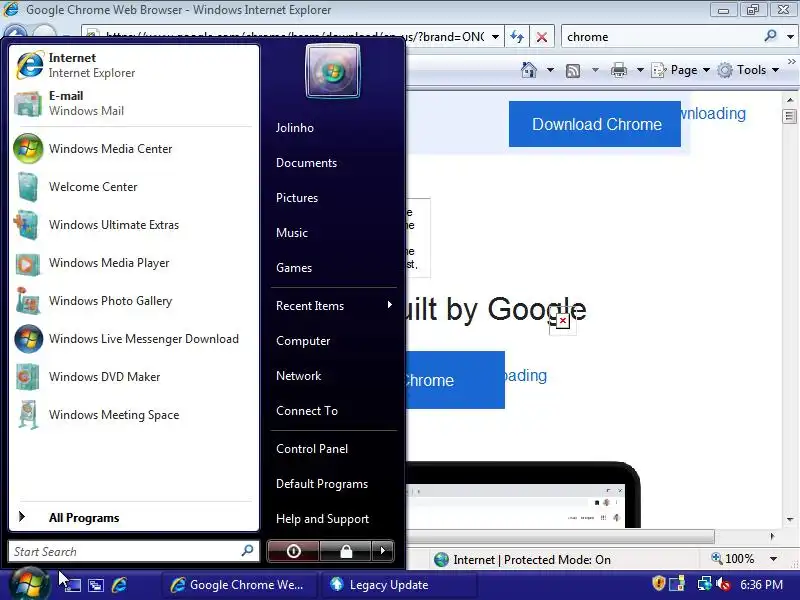Open zoom level dropdown arrow
Image resolution: width=800 pixels, height=600 pixels.
(773, 559)
